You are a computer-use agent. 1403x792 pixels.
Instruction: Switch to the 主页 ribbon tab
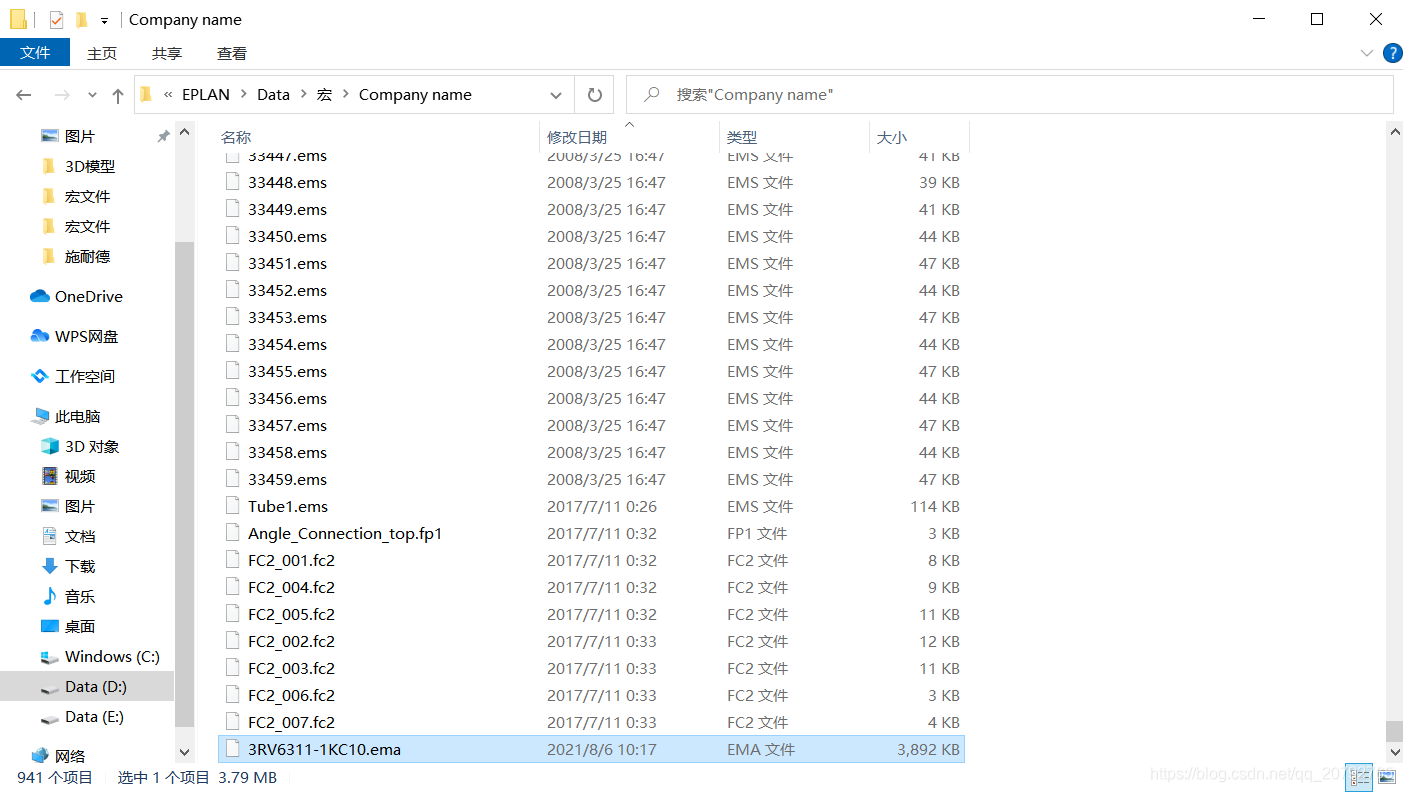pos(102,53)
